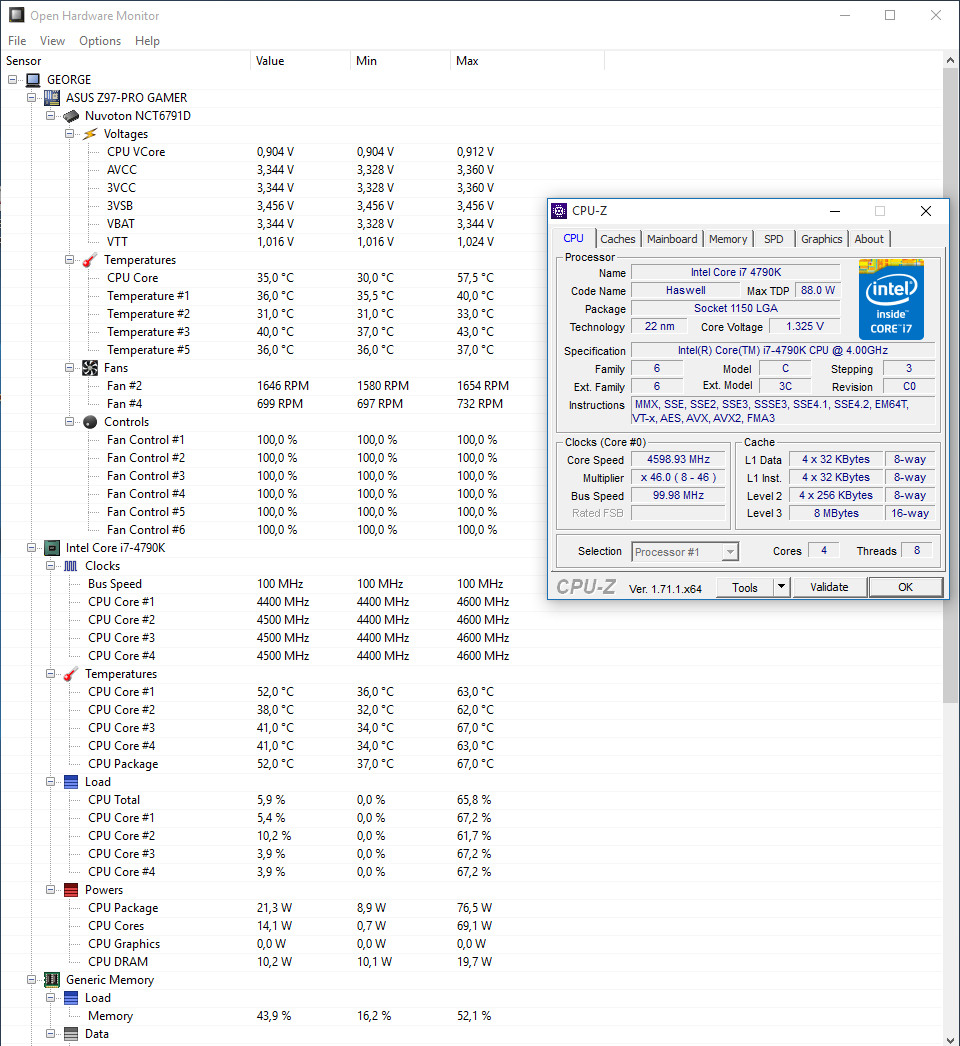Click the Sensor column header
Viewport: 960px width, 1046px height.
(x=125, y=61)
